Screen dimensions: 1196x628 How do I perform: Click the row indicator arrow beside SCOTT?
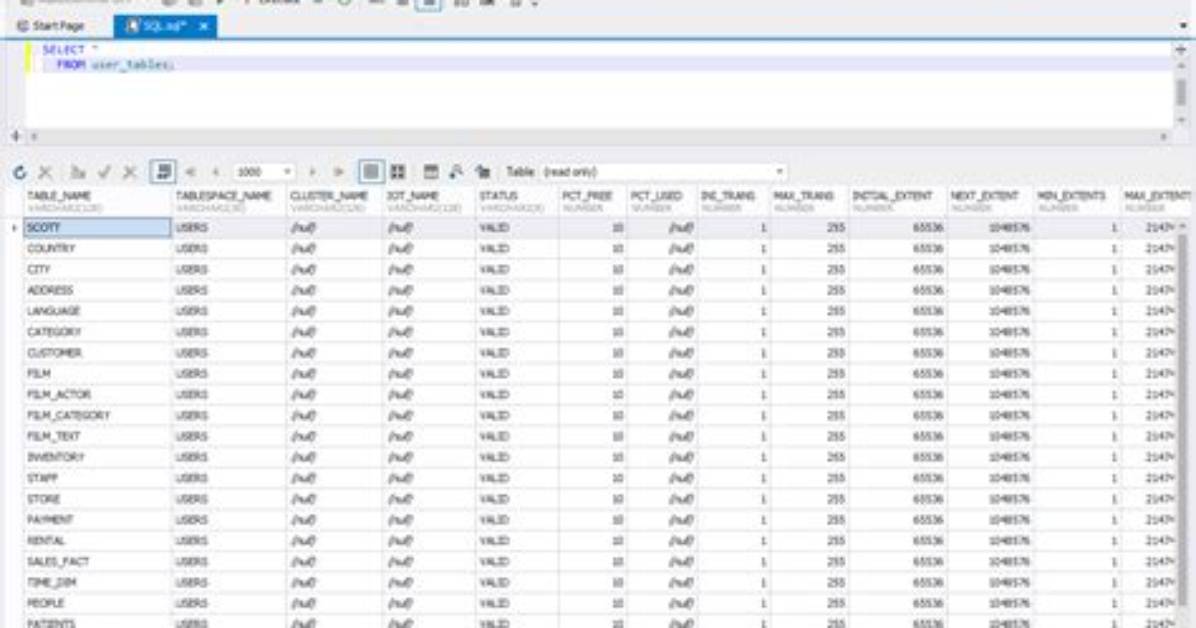14,227
